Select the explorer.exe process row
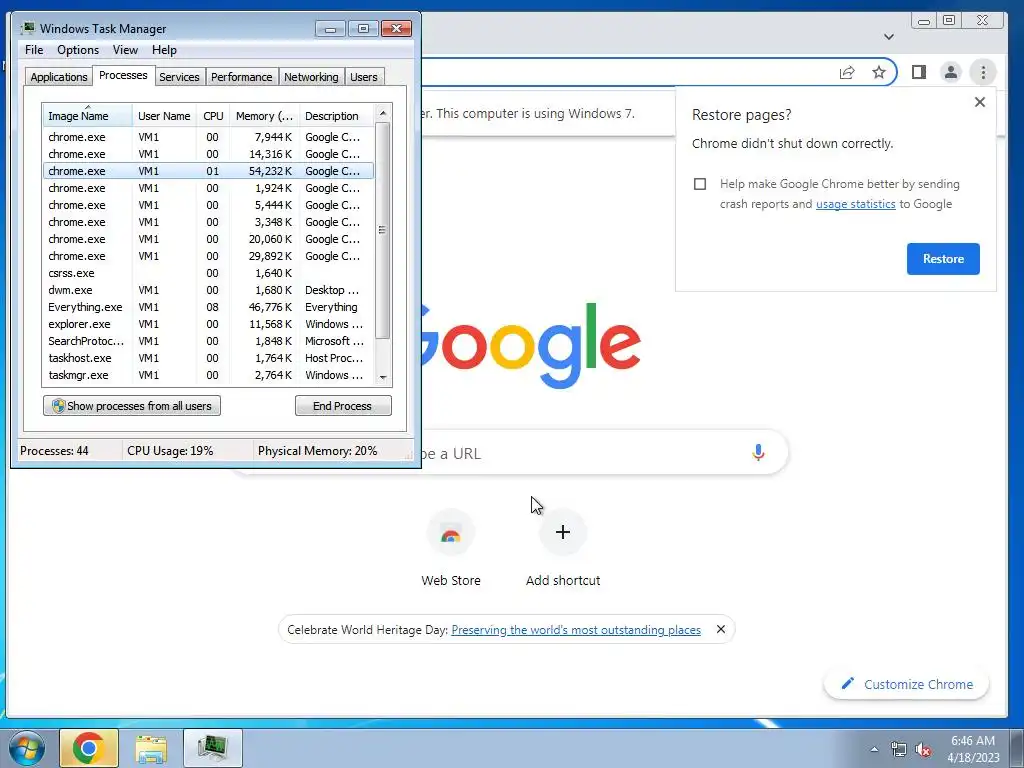 click(x=208, y=324)
